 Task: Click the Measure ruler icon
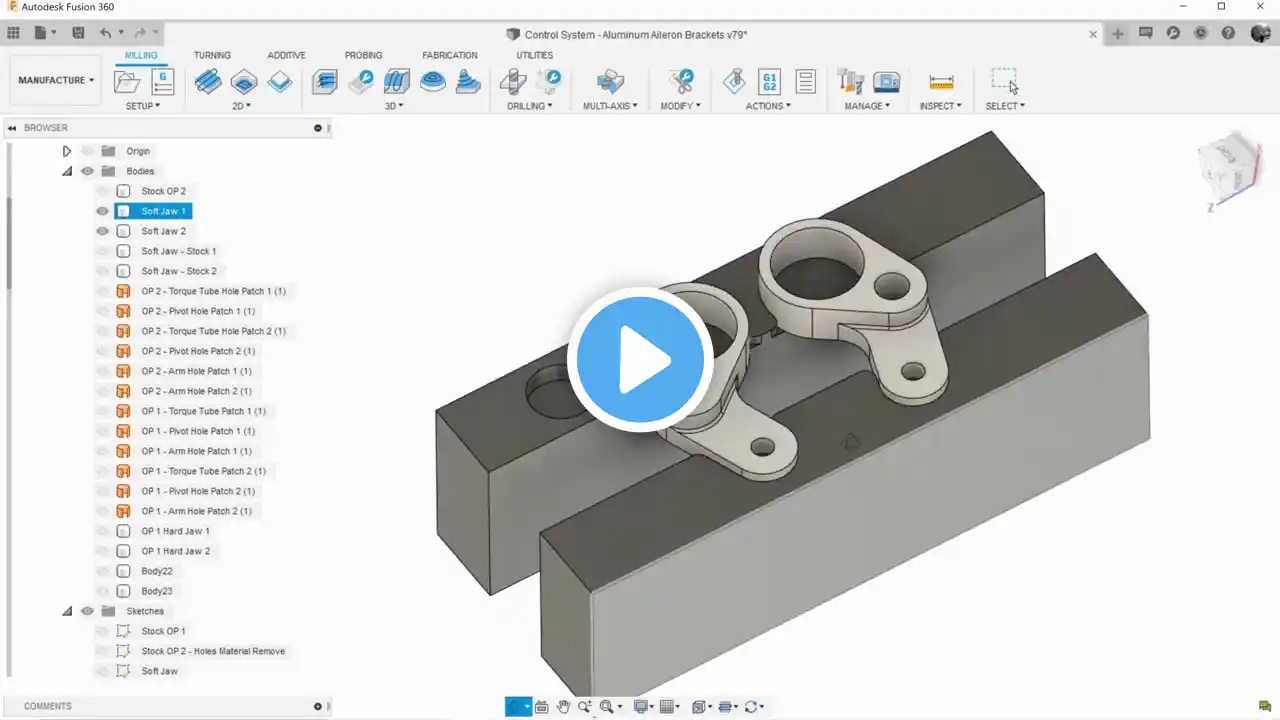[941, 81]
